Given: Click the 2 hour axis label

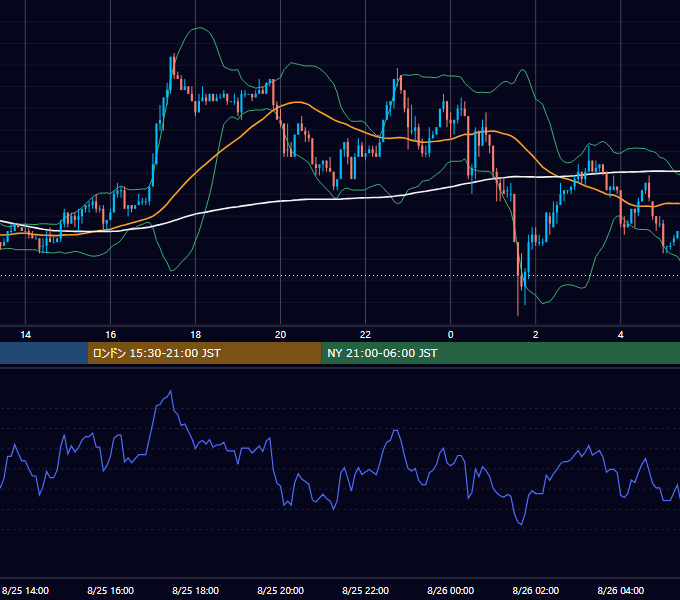Looking at the screenshot, I should point(536,335).
